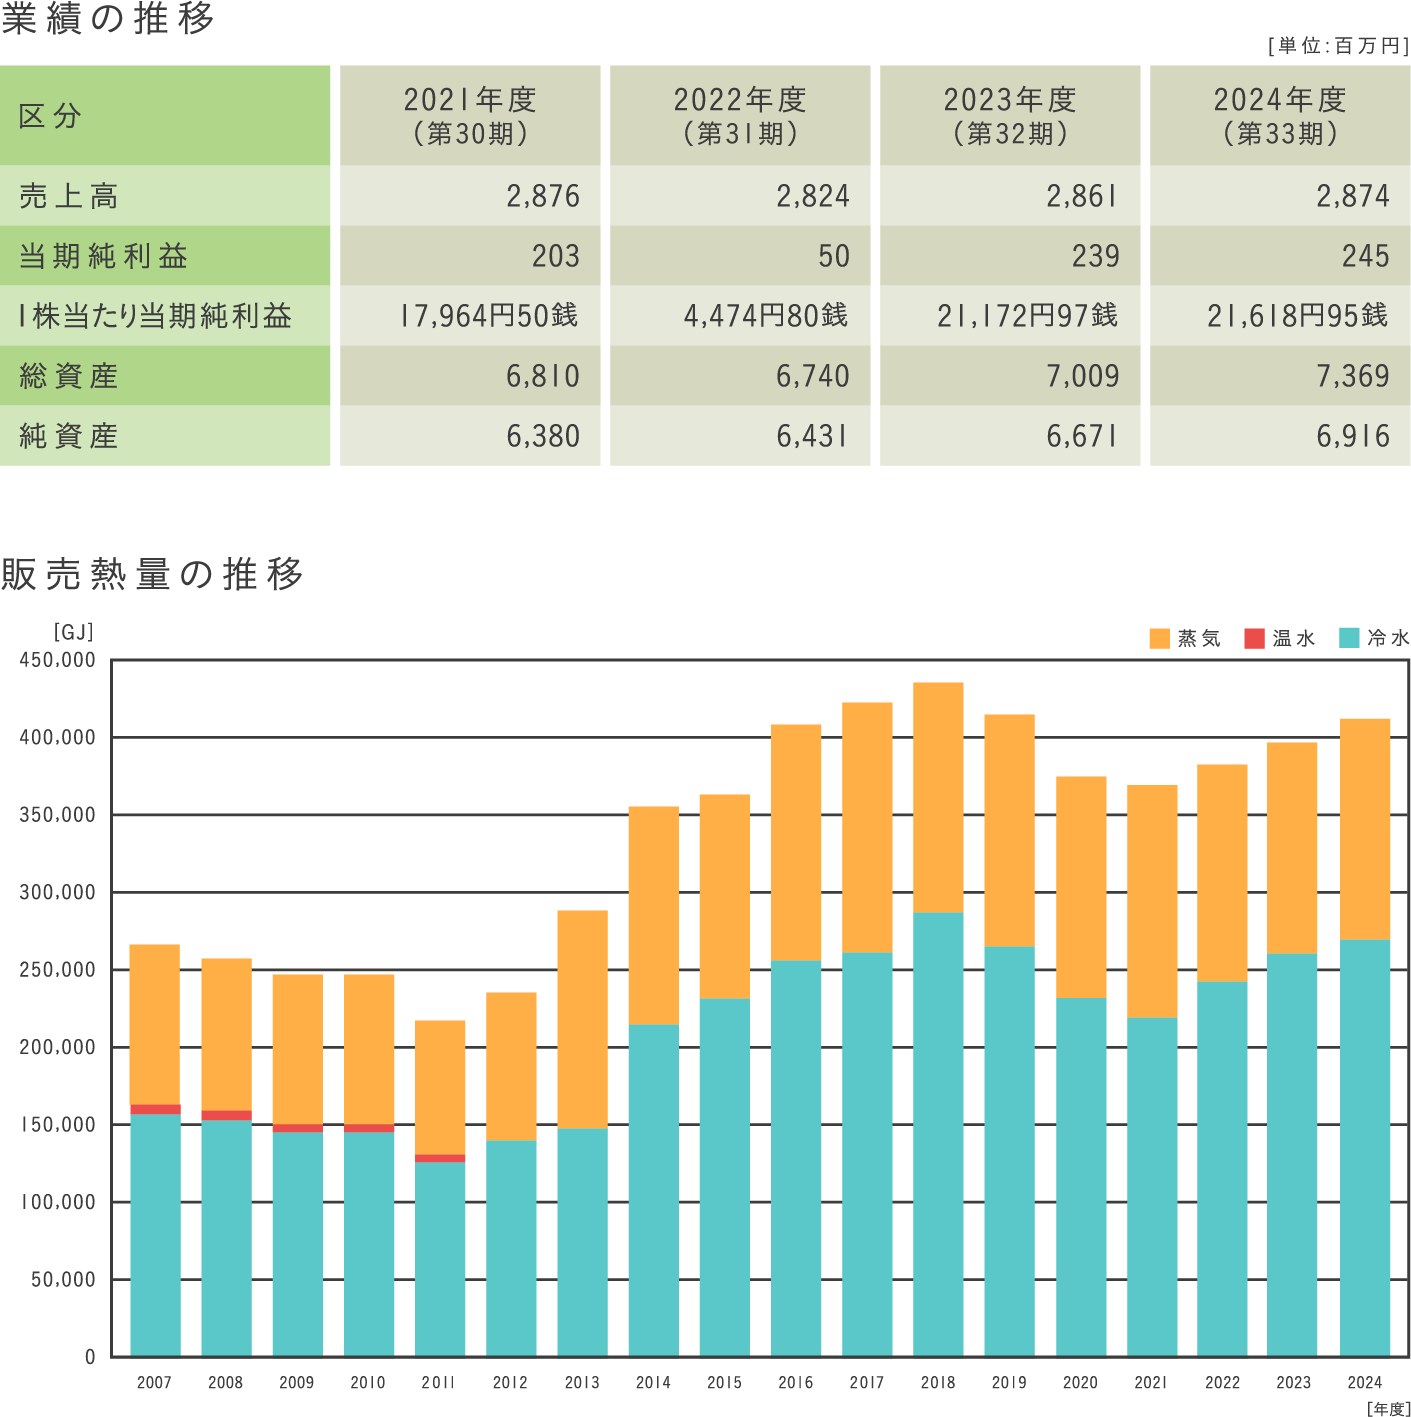Click the 2022年度 net profit value 50
Viewport: 1411px width, 1417px height.
click(833, 256)
